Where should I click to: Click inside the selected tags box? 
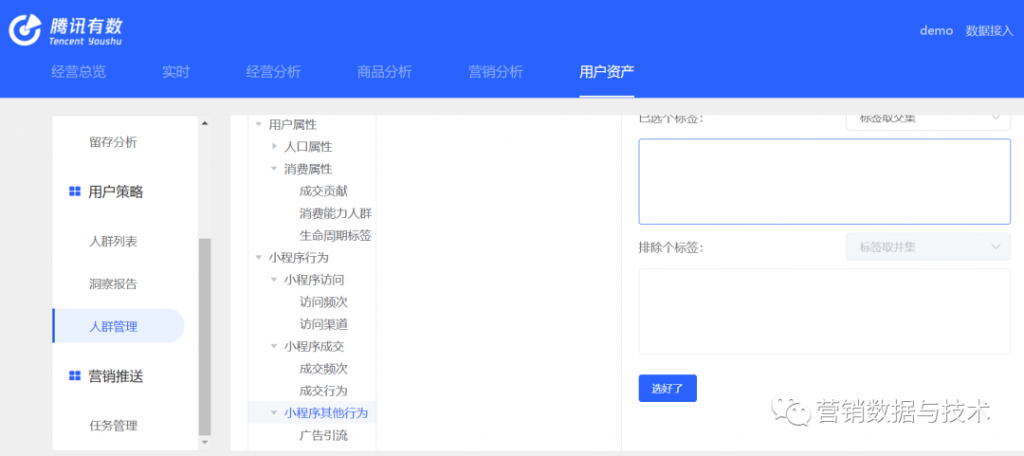tap(824, 181)
